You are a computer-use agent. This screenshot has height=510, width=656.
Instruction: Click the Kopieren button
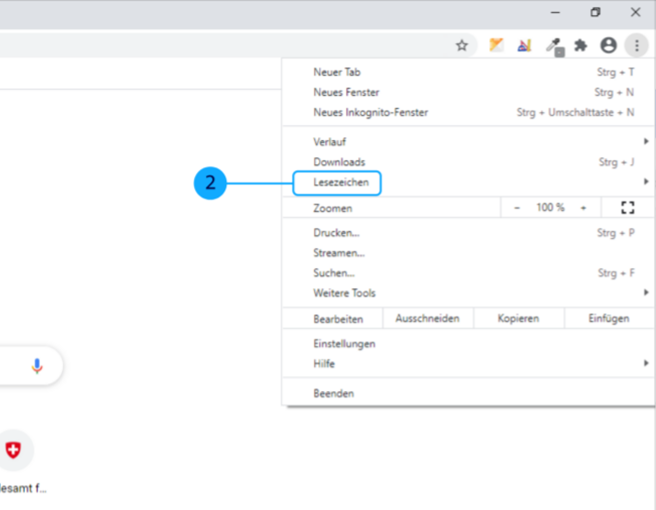click(x=519, y=319)
